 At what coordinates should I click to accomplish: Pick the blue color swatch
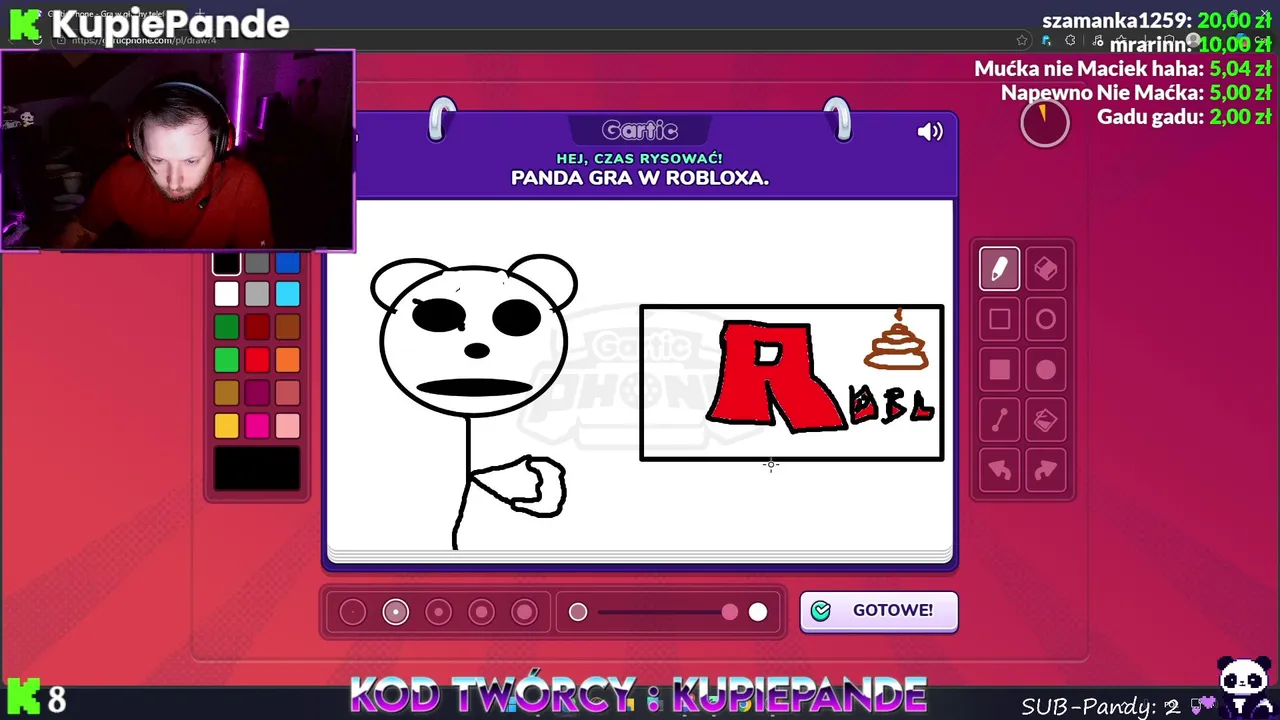click(287, 263)
